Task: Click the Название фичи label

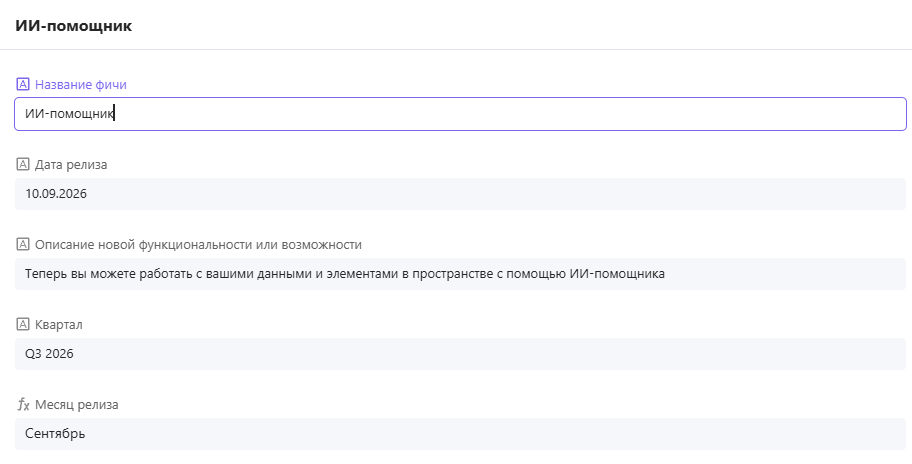Action: (81, 84)
